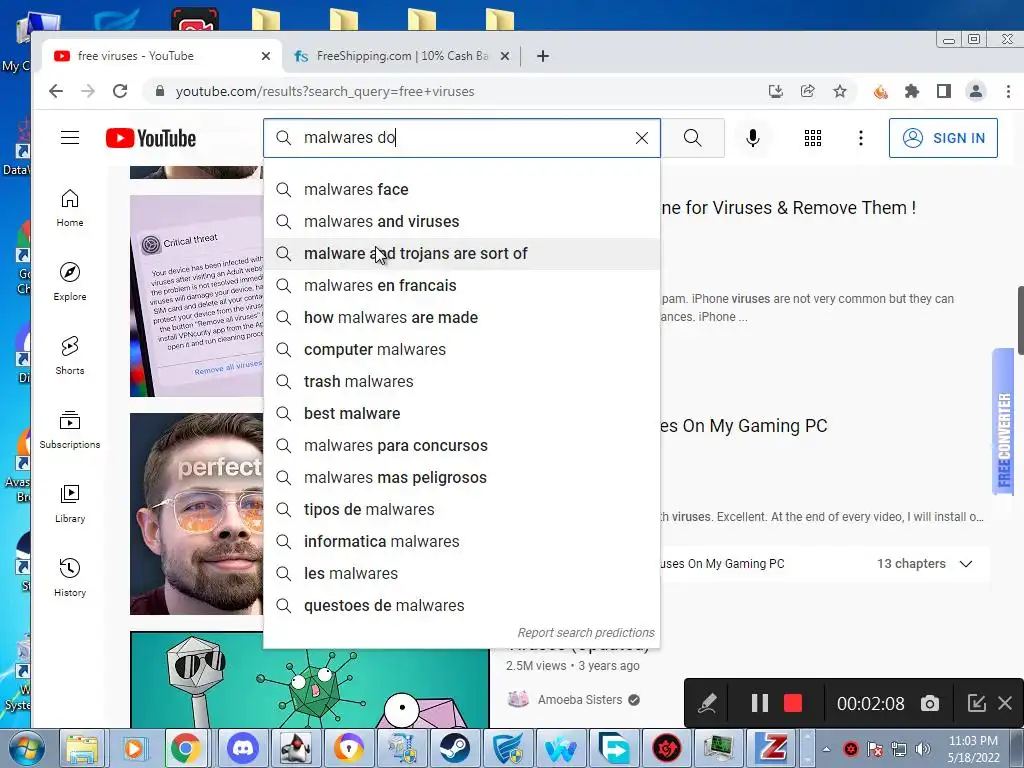Open YouTube settings three-dot menu
The height and width of the screenshot is (768, 1024).
(861, 138)
